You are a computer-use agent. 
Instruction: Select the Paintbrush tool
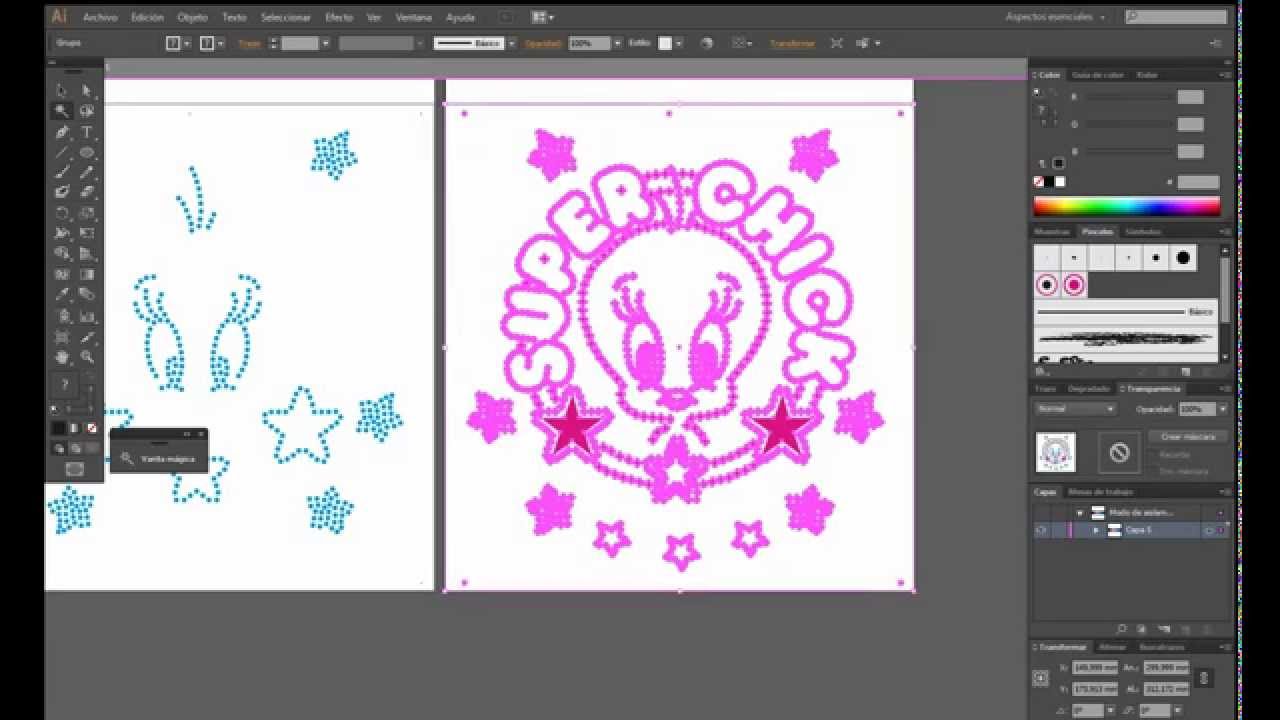(62, 172)
